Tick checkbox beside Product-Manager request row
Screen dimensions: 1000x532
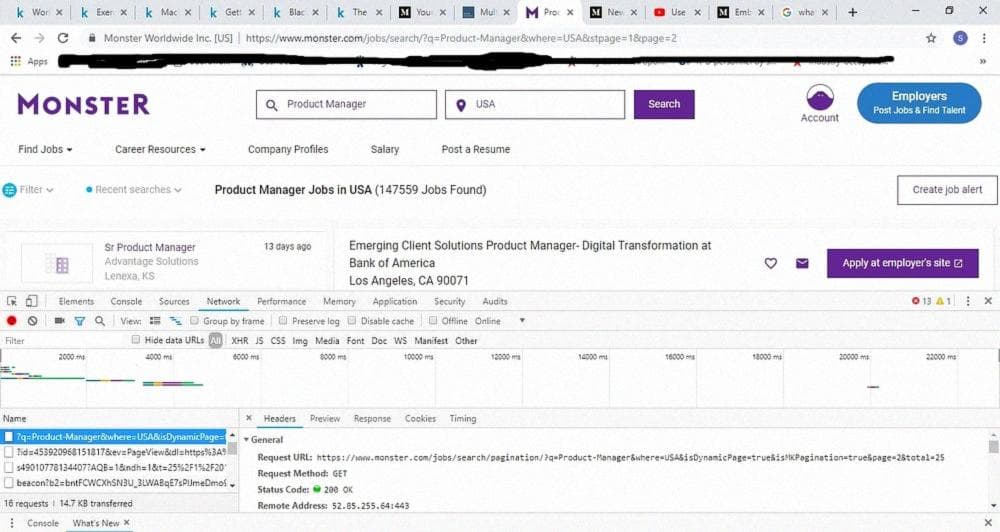[x=9, y=437]
